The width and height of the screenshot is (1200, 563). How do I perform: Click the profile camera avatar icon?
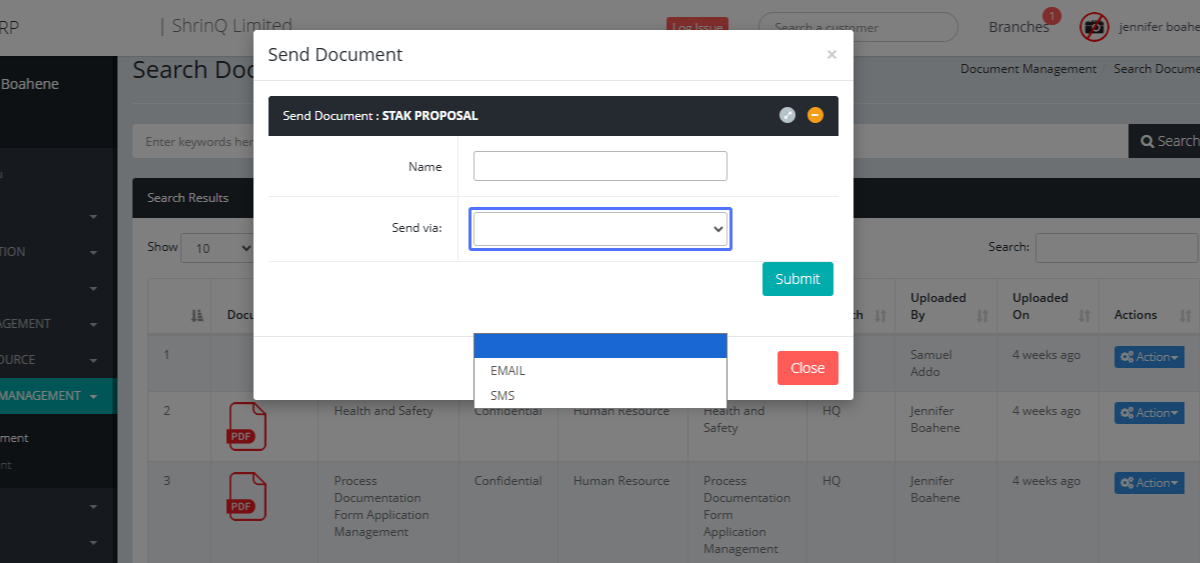pos(1094,27)
